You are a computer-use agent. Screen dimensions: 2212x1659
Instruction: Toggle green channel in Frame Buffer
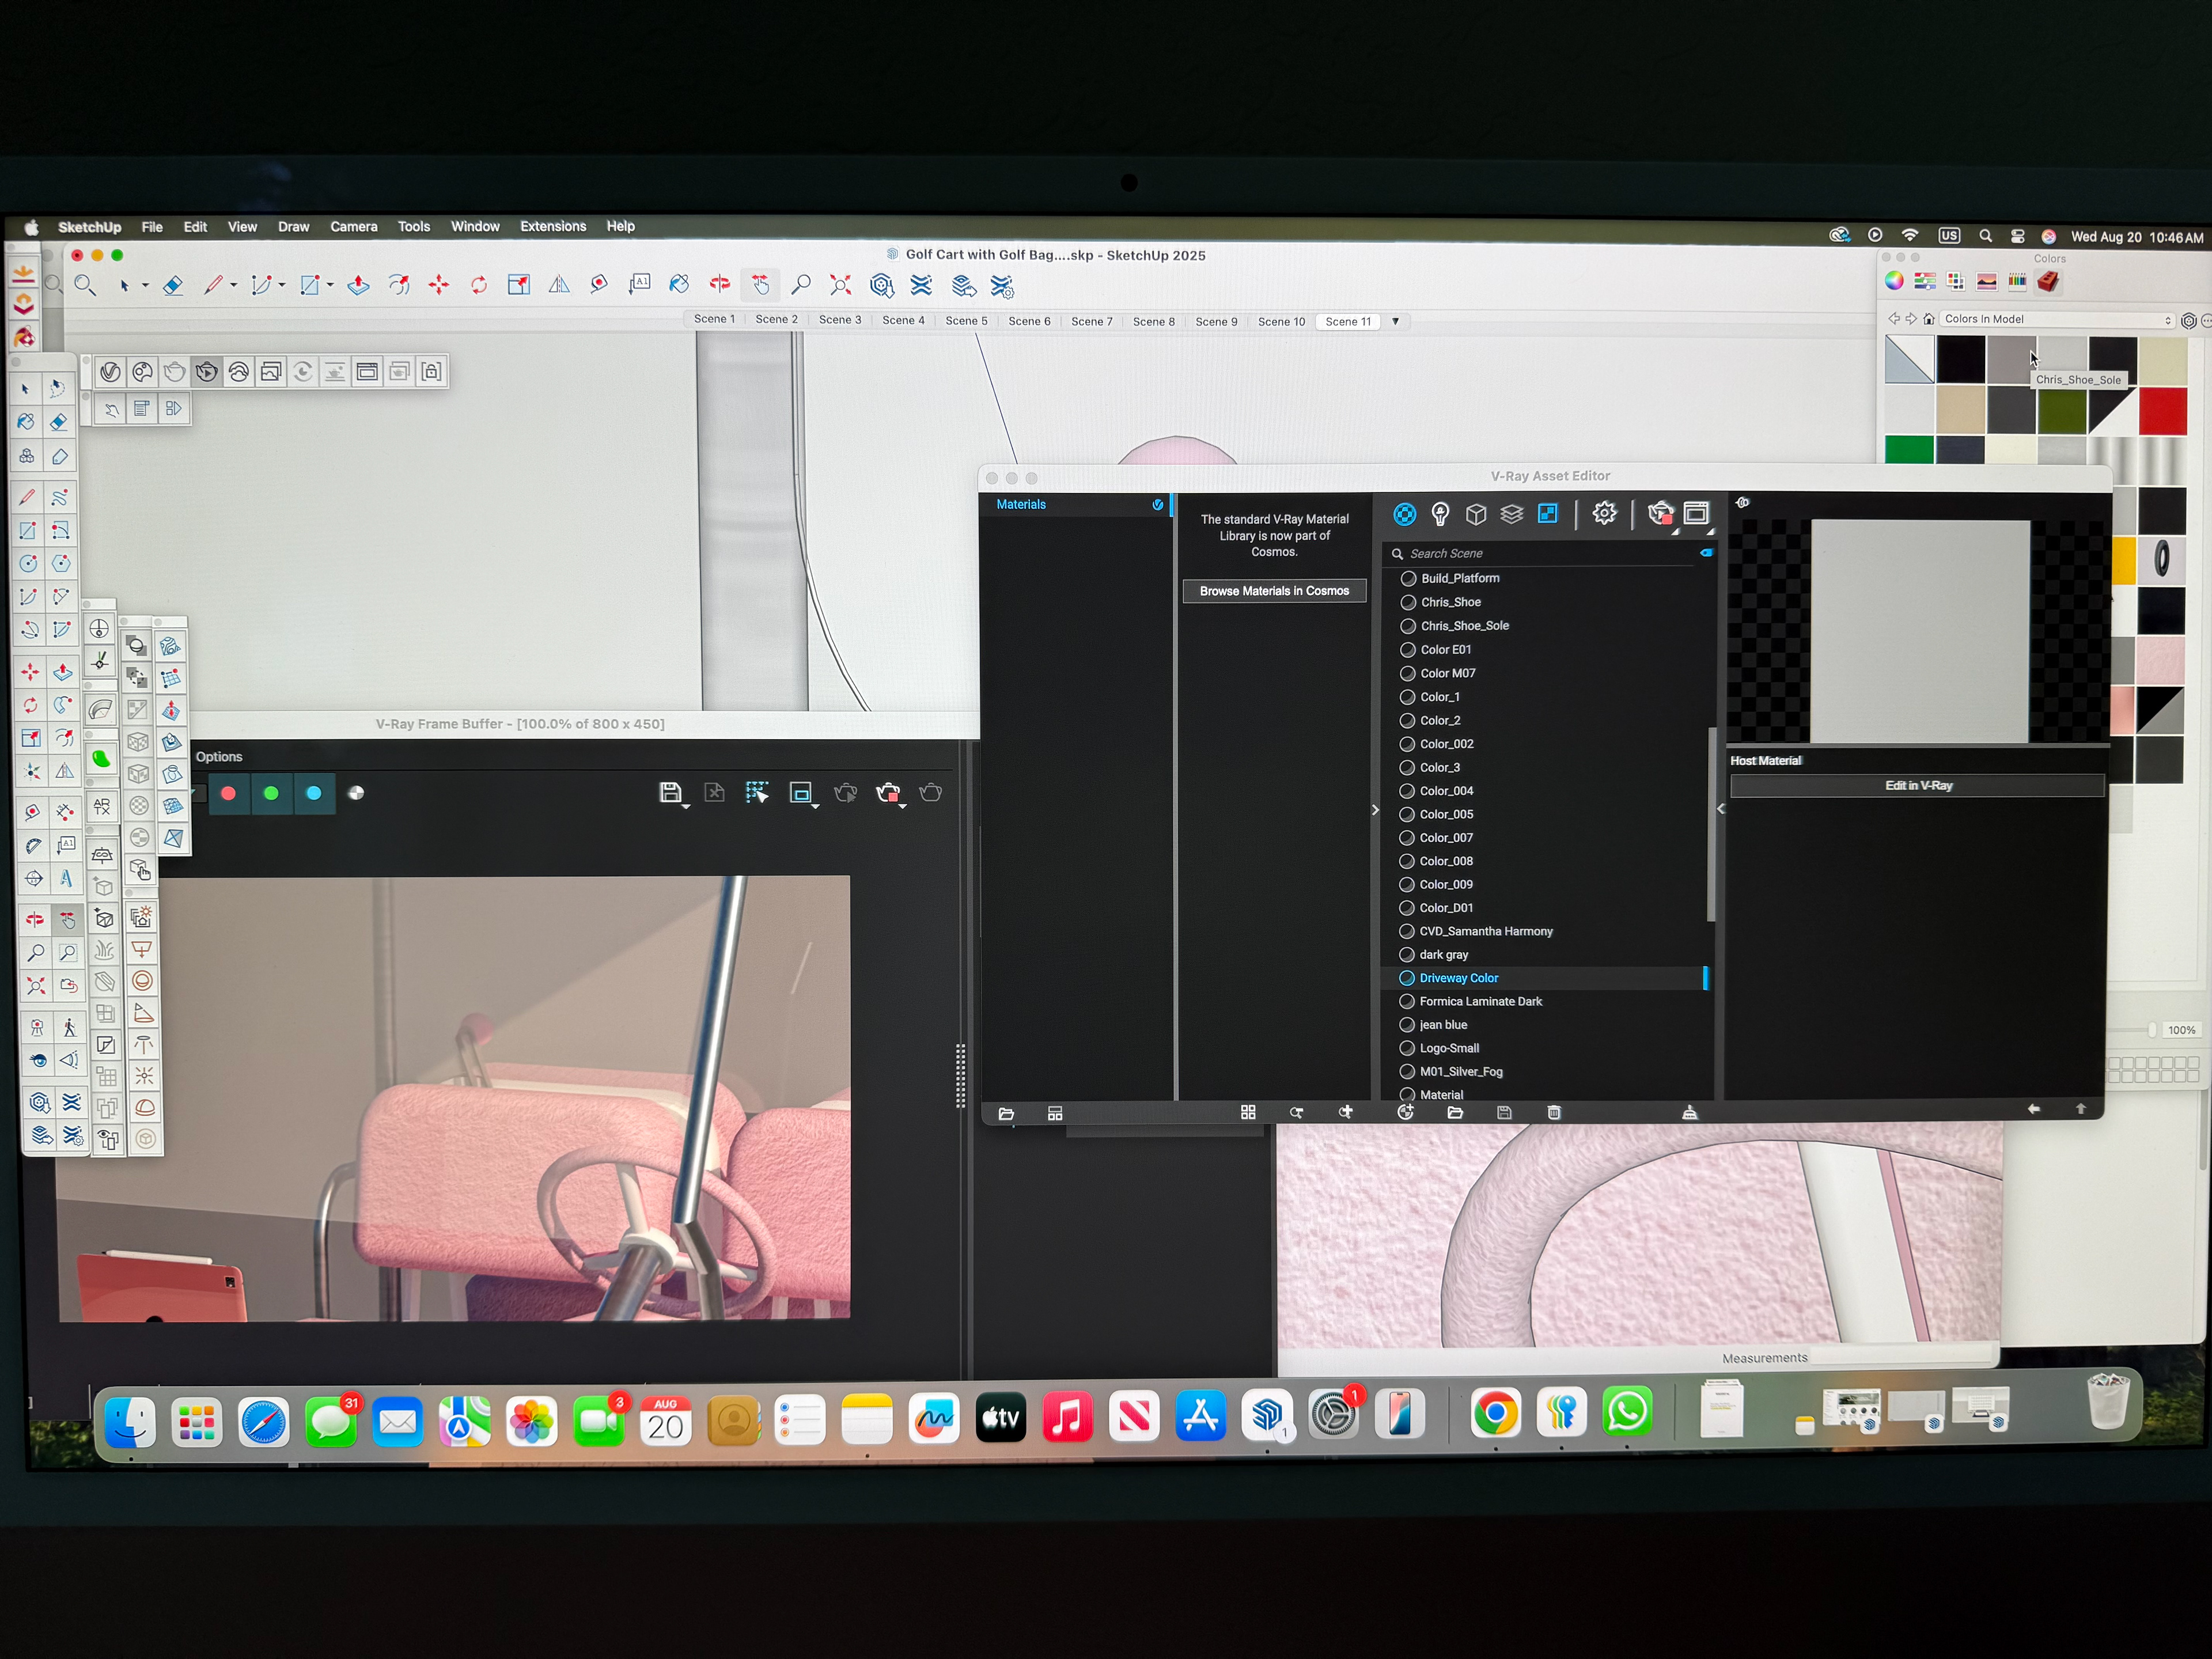click(271, 793)
